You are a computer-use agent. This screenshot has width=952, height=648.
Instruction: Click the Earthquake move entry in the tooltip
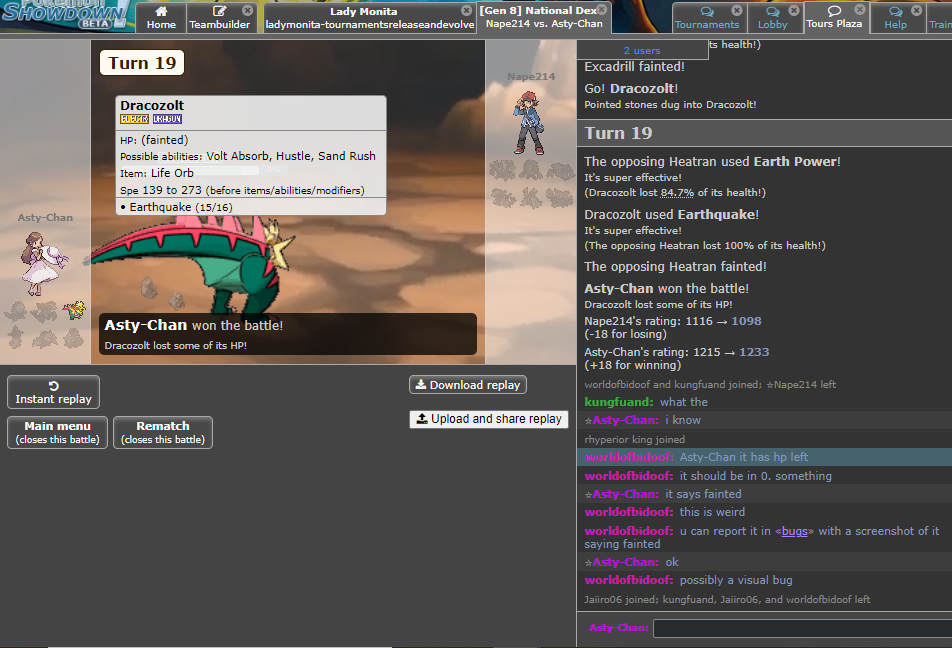tap(176, 207)
